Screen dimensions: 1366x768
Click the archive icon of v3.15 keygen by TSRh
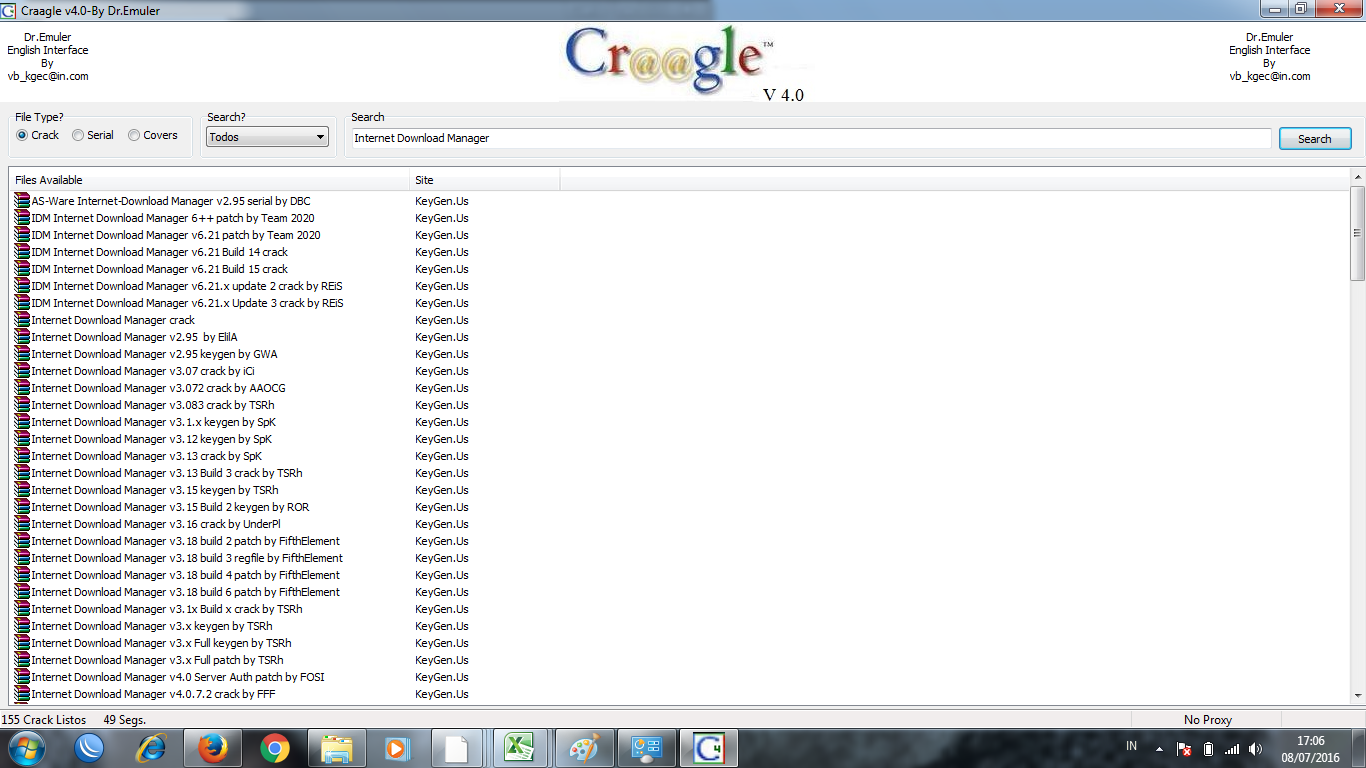click(x=22, y=490)
